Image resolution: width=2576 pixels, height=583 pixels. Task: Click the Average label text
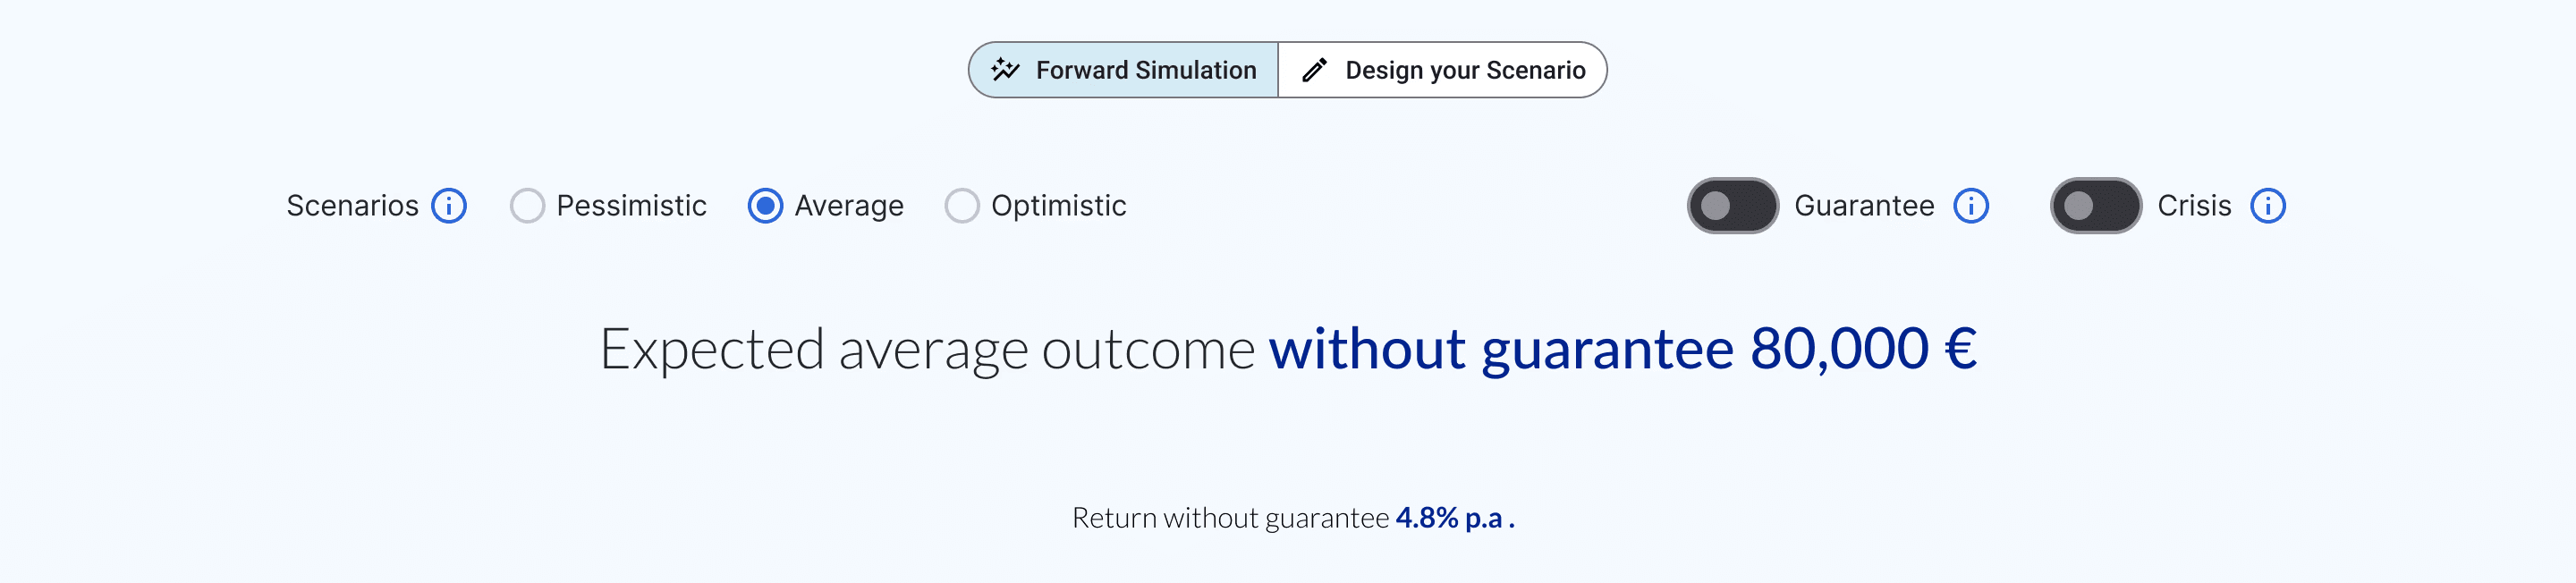point(849,207)
